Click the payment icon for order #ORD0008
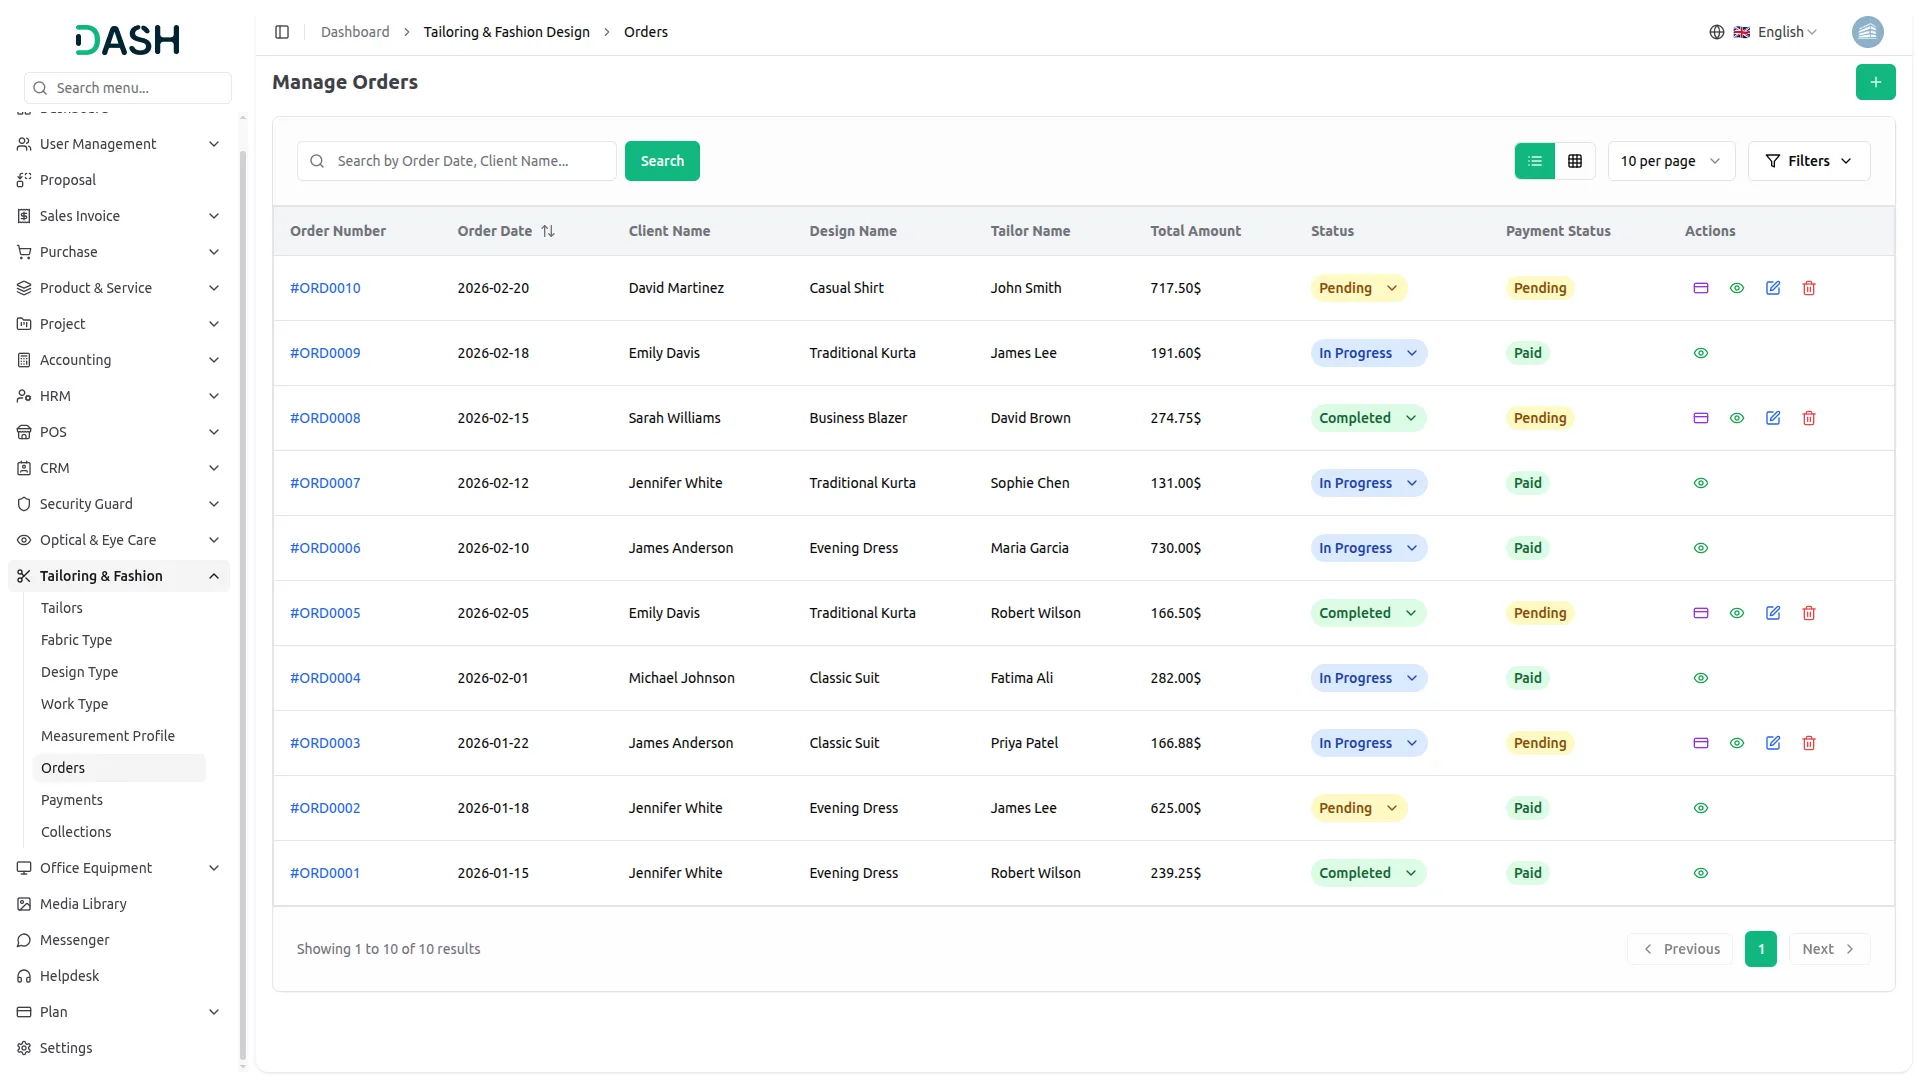Screen dimensions: 1920x1080 pos(1700,418)
